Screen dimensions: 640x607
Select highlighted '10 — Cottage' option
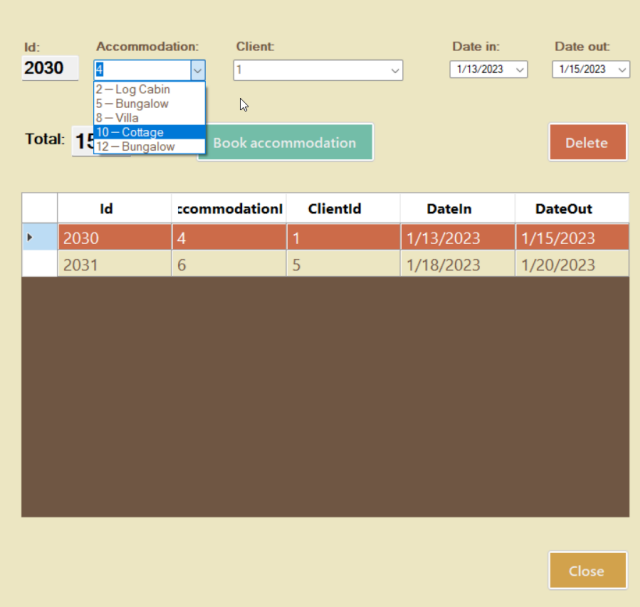(x=149, y=132)
